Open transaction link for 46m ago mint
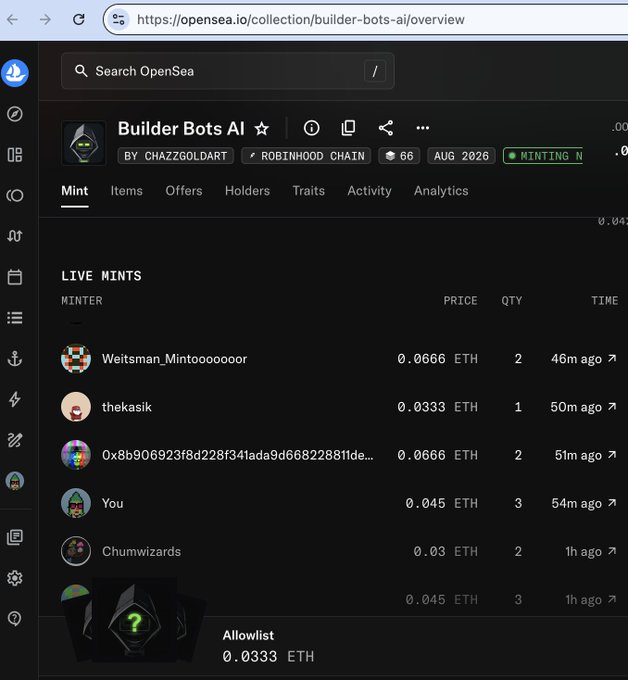 [612, 359]
